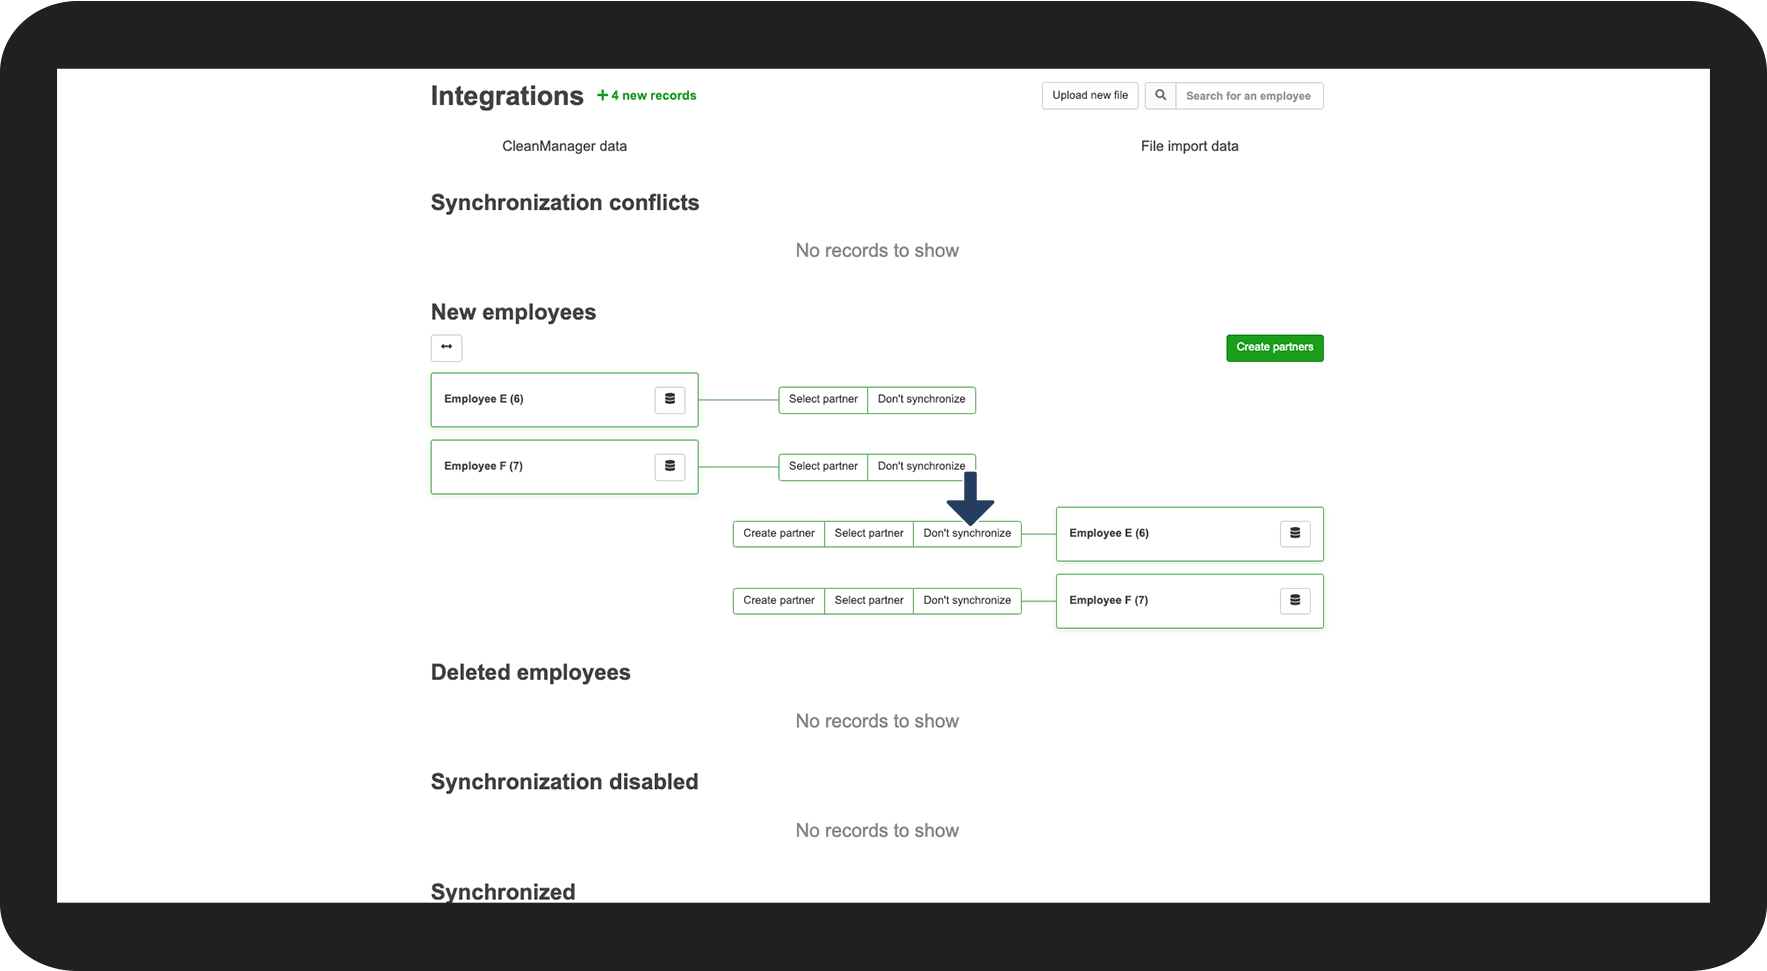The width and height of the screenshot is (1767, 971).
Task: Click Create partner for File import Employee E
Action: (x=779, y=533)
